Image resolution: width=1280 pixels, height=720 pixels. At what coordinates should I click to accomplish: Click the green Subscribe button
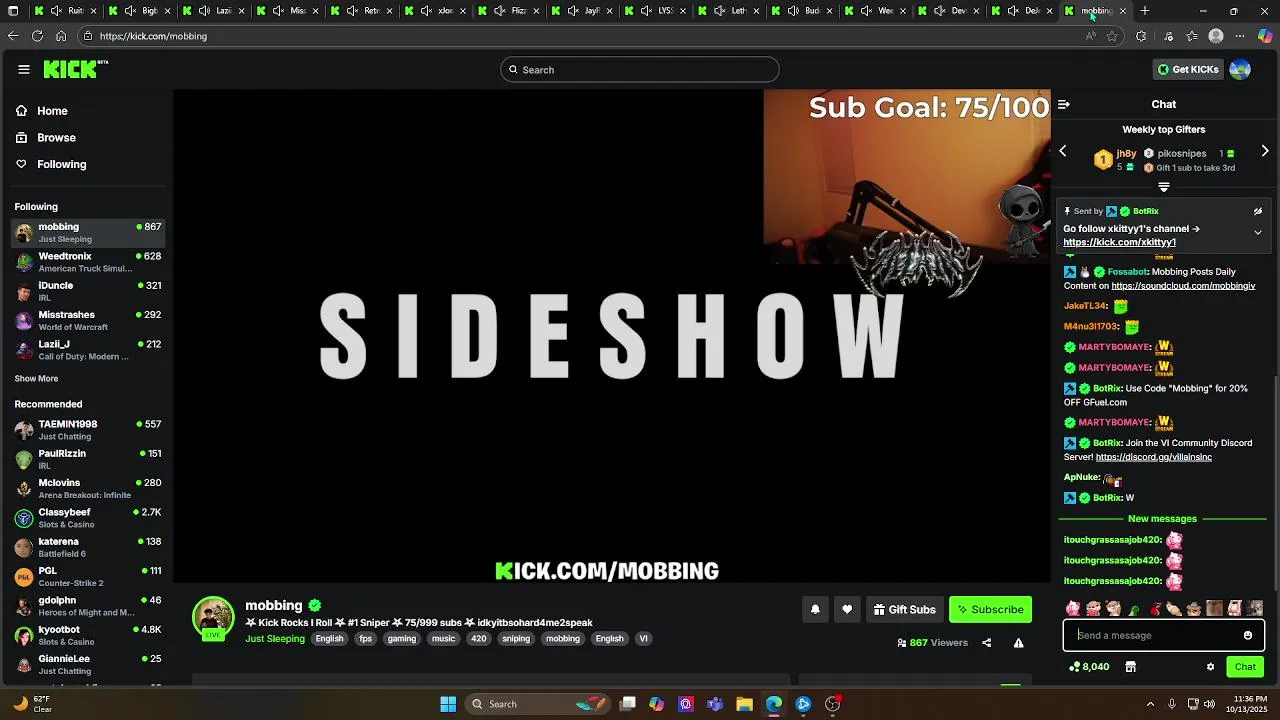click(990, 609)
